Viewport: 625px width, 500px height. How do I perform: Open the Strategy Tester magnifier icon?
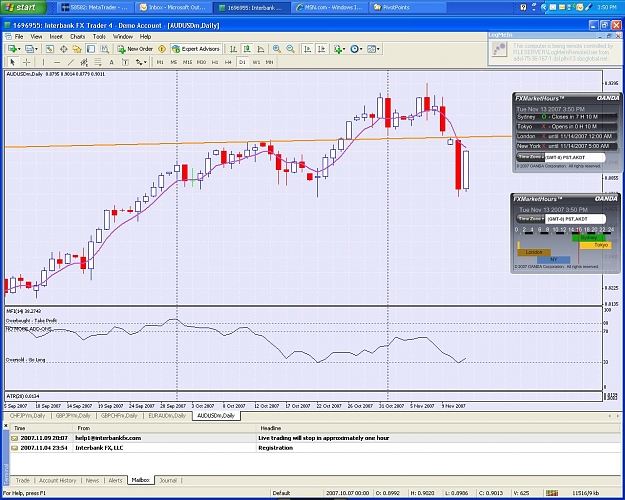(104, 49)
